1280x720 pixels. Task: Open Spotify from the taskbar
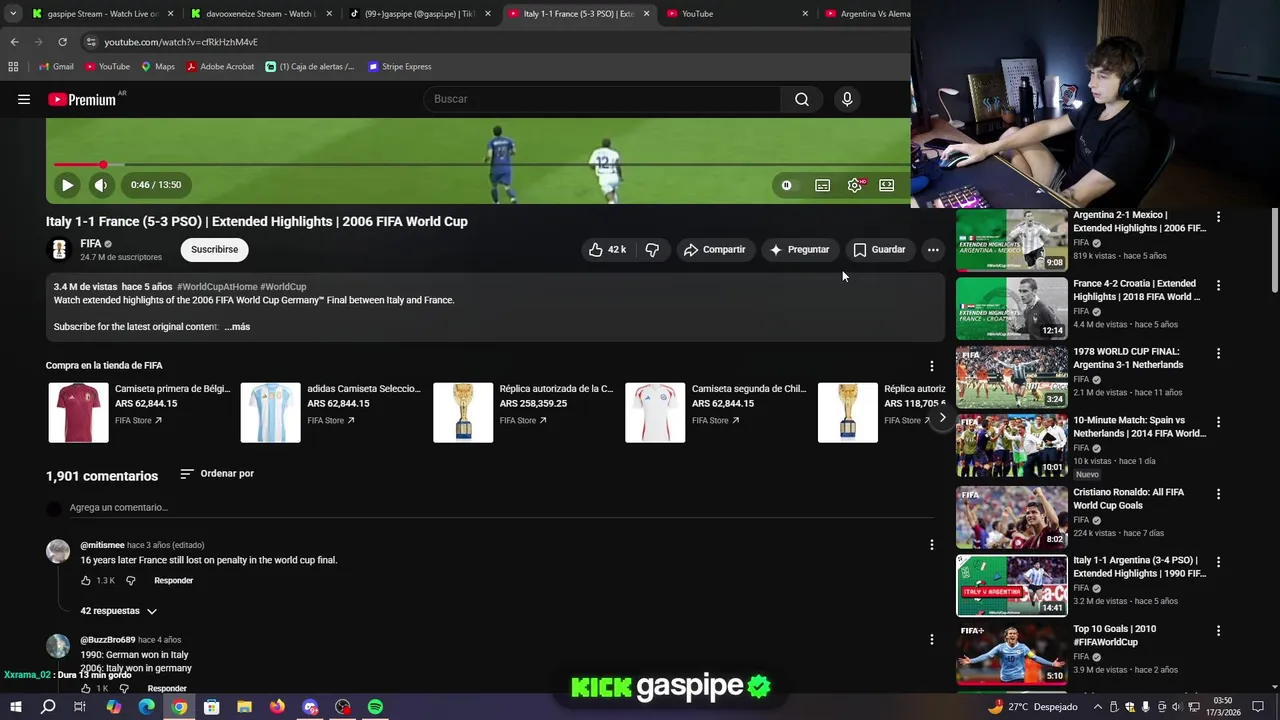click(x=375, y=707)
